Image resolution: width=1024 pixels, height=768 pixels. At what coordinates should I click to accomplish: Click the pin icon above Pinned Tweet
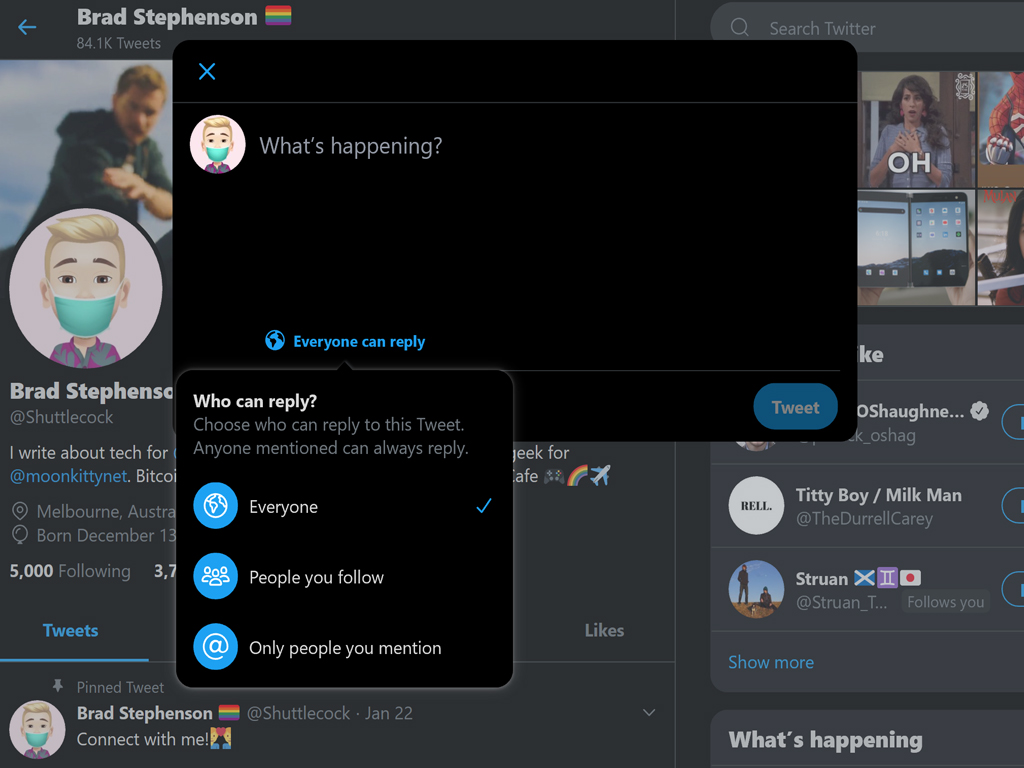click(57, 686)
